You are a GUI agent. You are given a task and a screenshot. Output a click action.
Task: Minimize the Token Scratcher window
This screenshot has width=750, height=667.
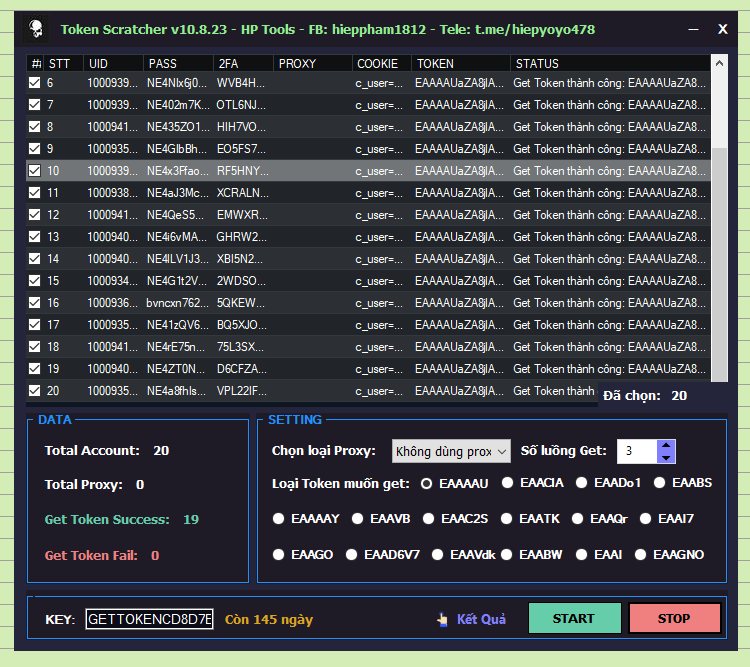tap(693, 29)
